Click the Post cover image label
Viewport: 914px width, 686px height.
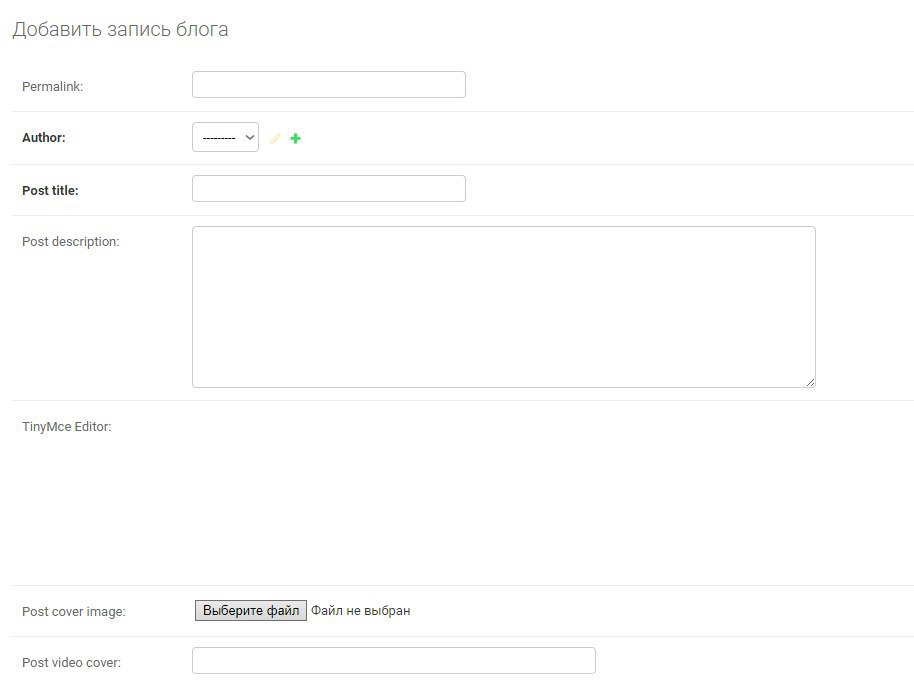(73, 611)
